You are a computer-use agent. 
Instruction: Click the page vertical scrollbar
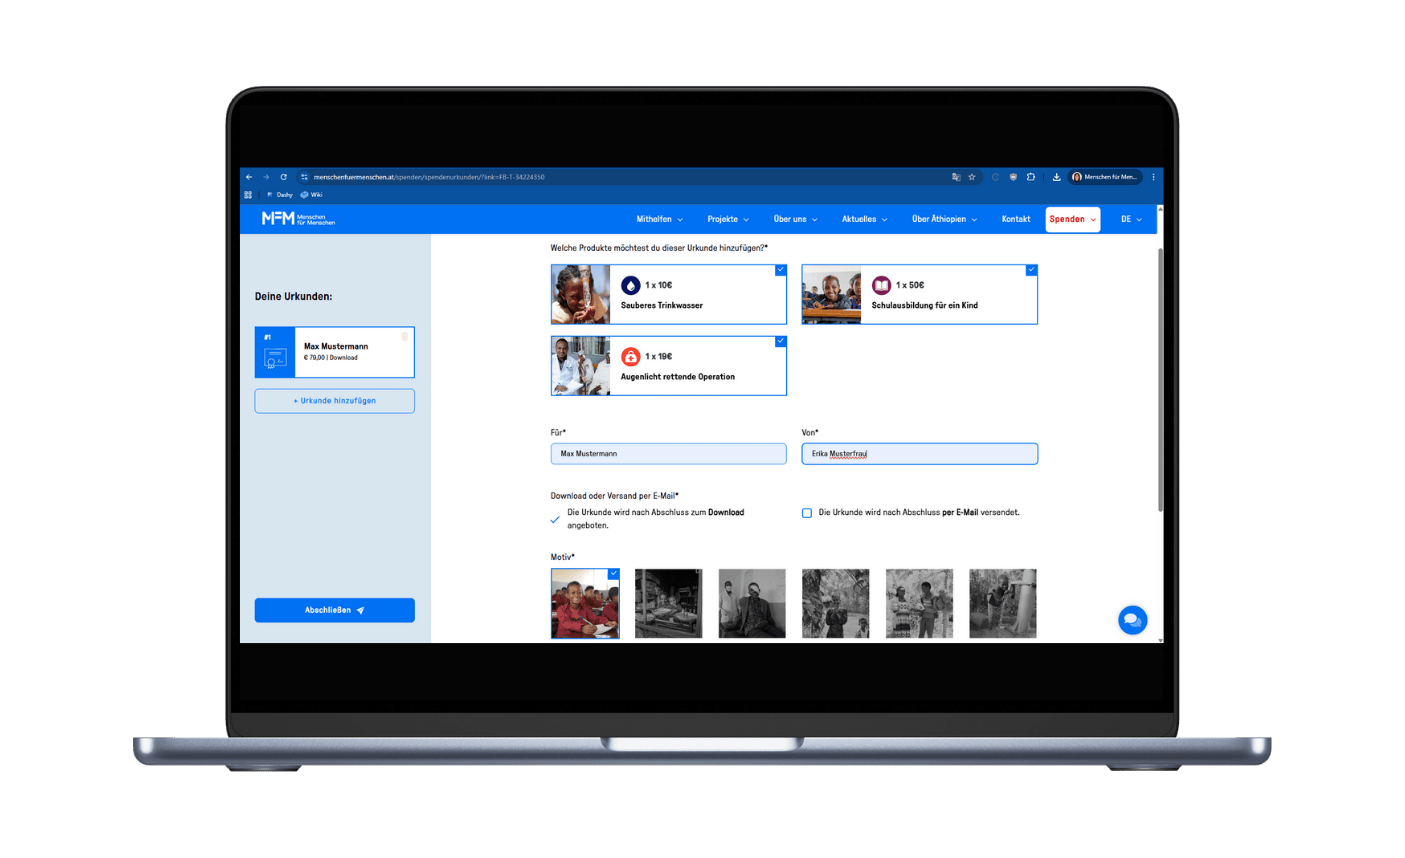1160,380
